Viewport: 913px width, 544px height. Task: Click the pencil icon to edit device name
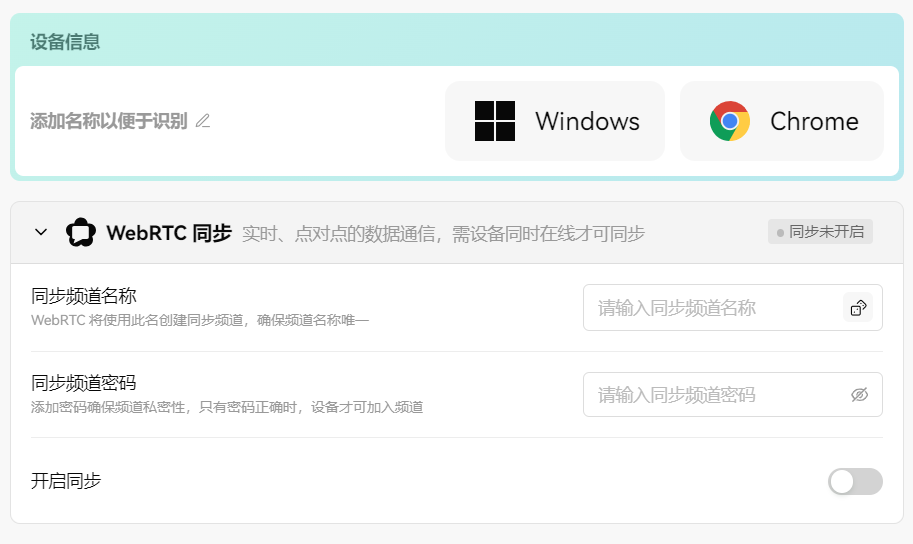203,121
